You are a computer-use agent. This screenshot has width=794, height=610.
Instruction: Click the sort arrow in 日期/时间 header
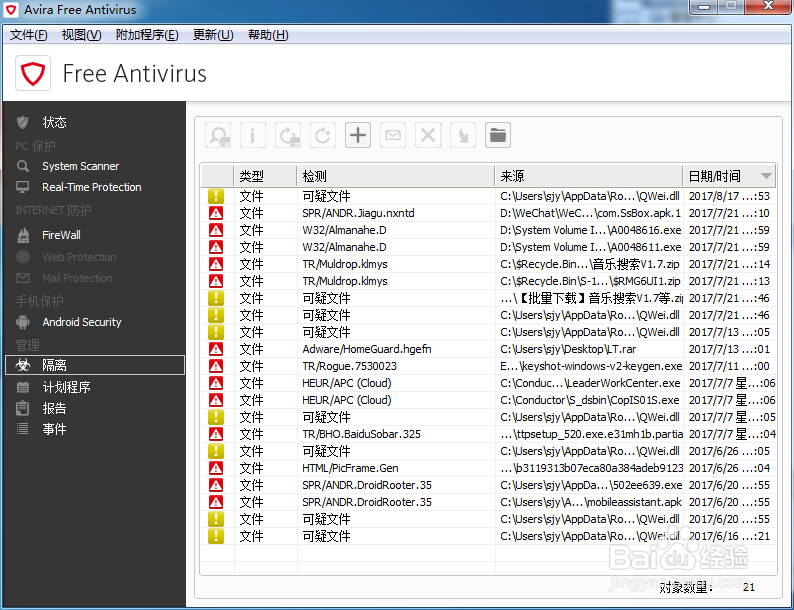click(x=766, y=176)
